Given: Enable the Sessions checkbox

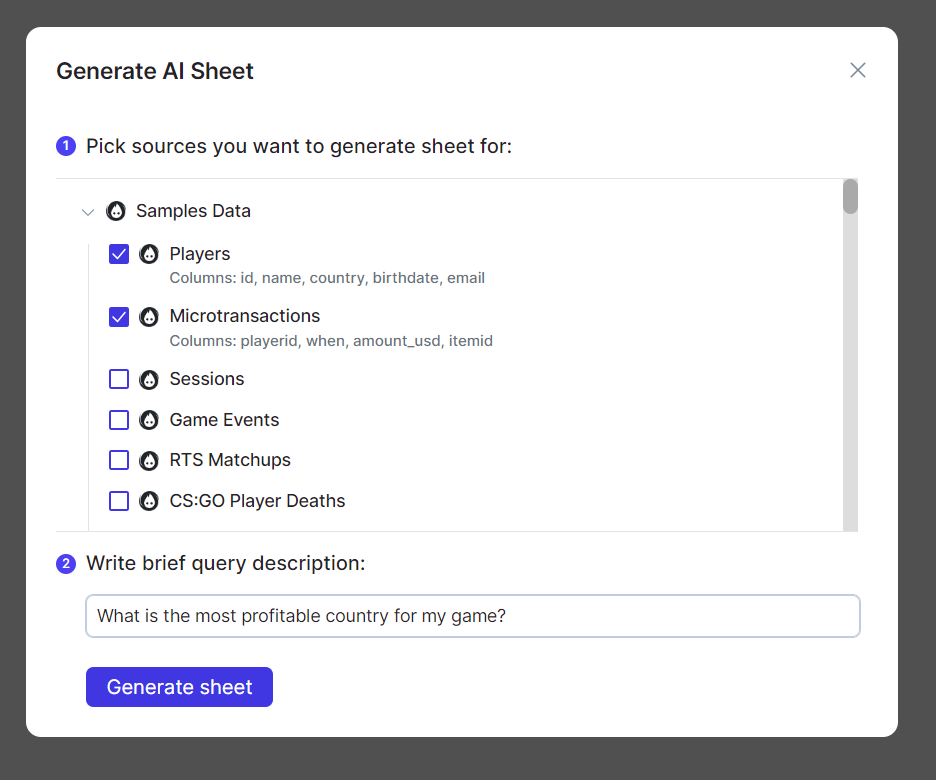Looking at the screenshot, I should tap(119, 379).
